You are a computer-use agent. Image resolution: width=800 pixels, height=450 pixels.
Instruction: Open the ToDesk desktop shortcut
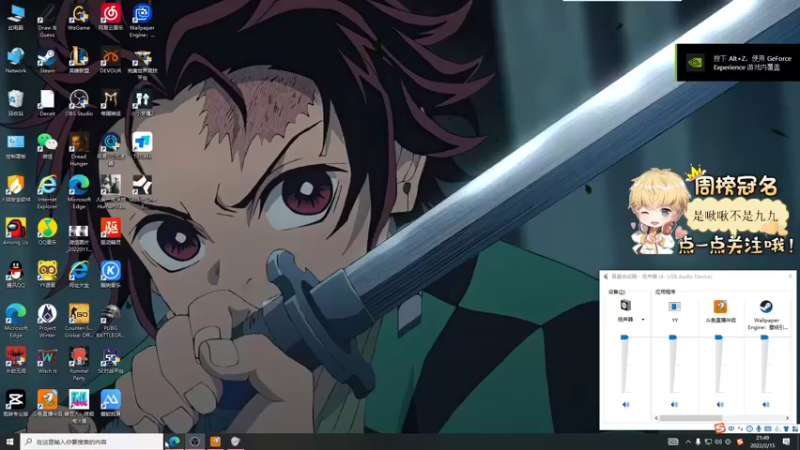(142, 146)
